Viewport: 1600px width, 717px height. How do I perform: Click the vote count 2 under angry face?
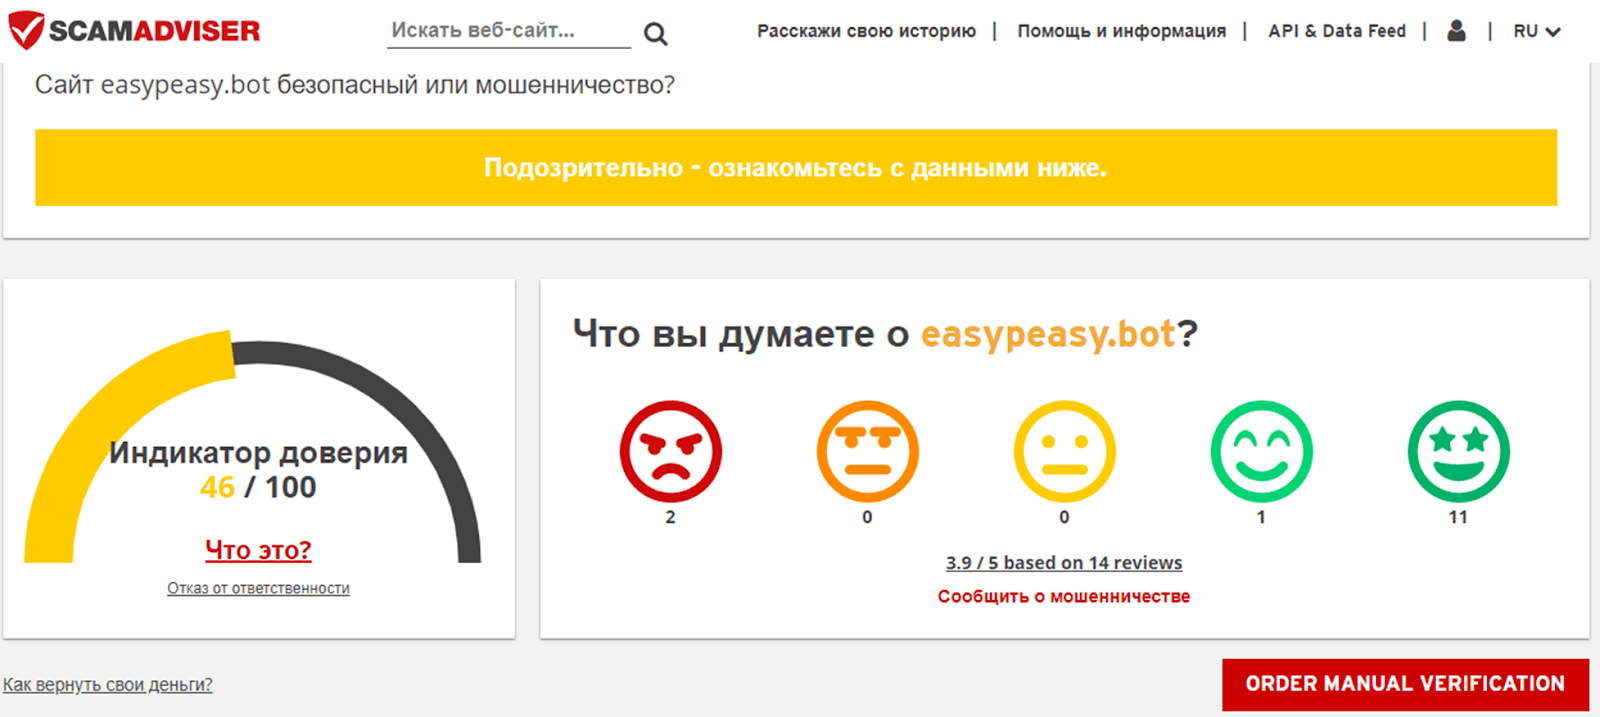670,517
